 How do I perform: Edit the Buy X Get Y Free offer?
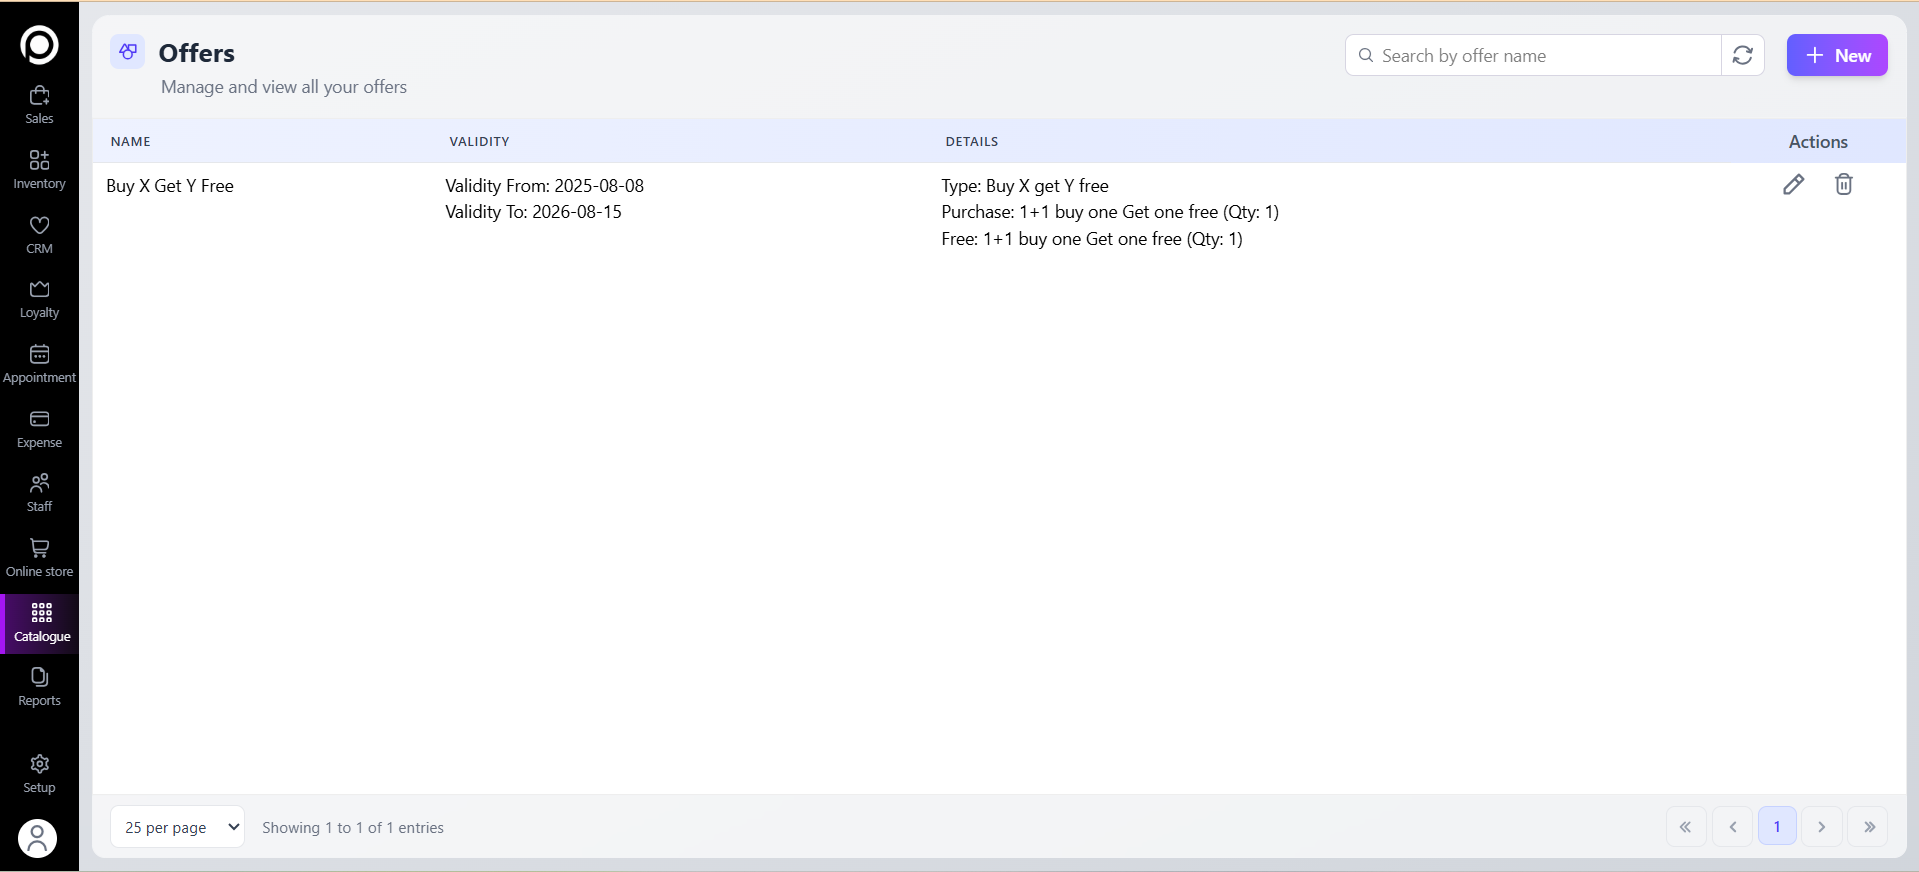pos(1793,184)
